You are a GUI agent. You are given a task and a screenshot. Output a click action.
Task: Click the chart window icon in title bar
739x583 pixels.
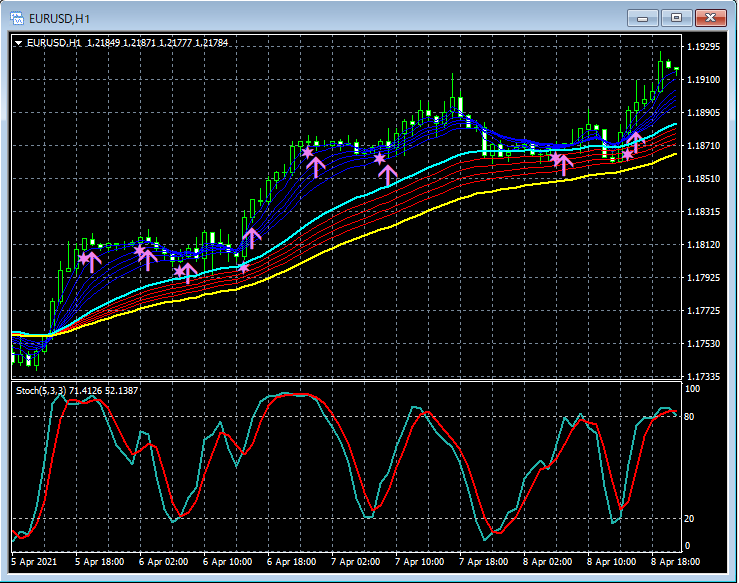coord(17,17)
